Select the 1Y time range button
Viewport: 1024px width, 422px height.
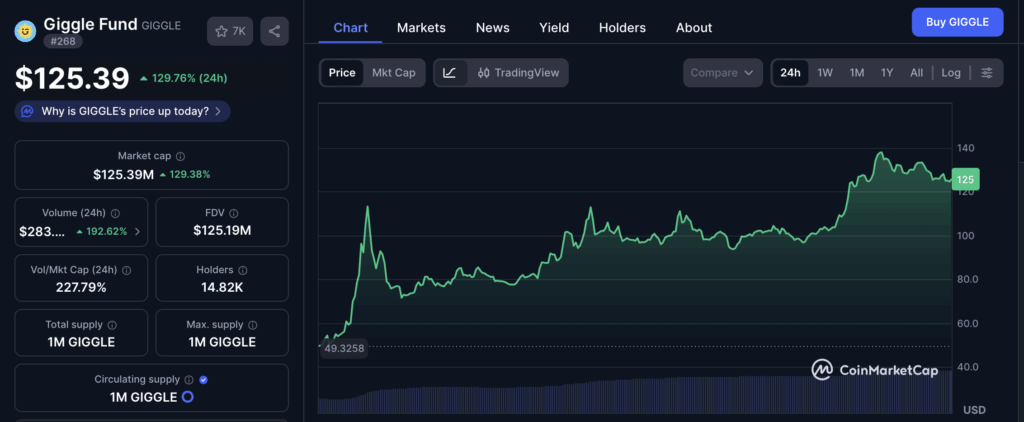pos(887,73)
